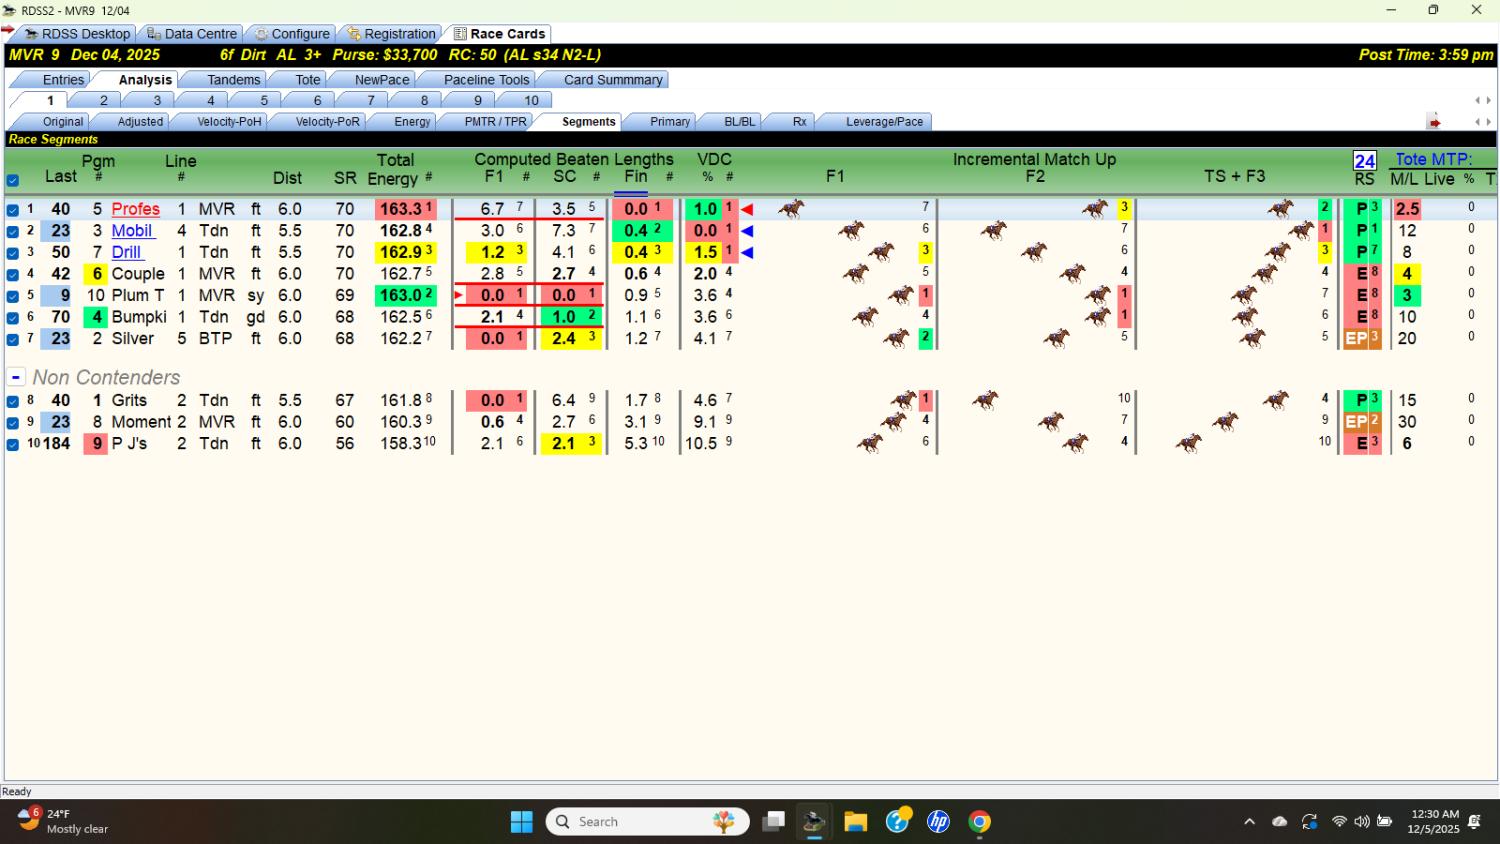
Task: Switch to Velocity-PoH sub-tab
Action: click(229, 122)
